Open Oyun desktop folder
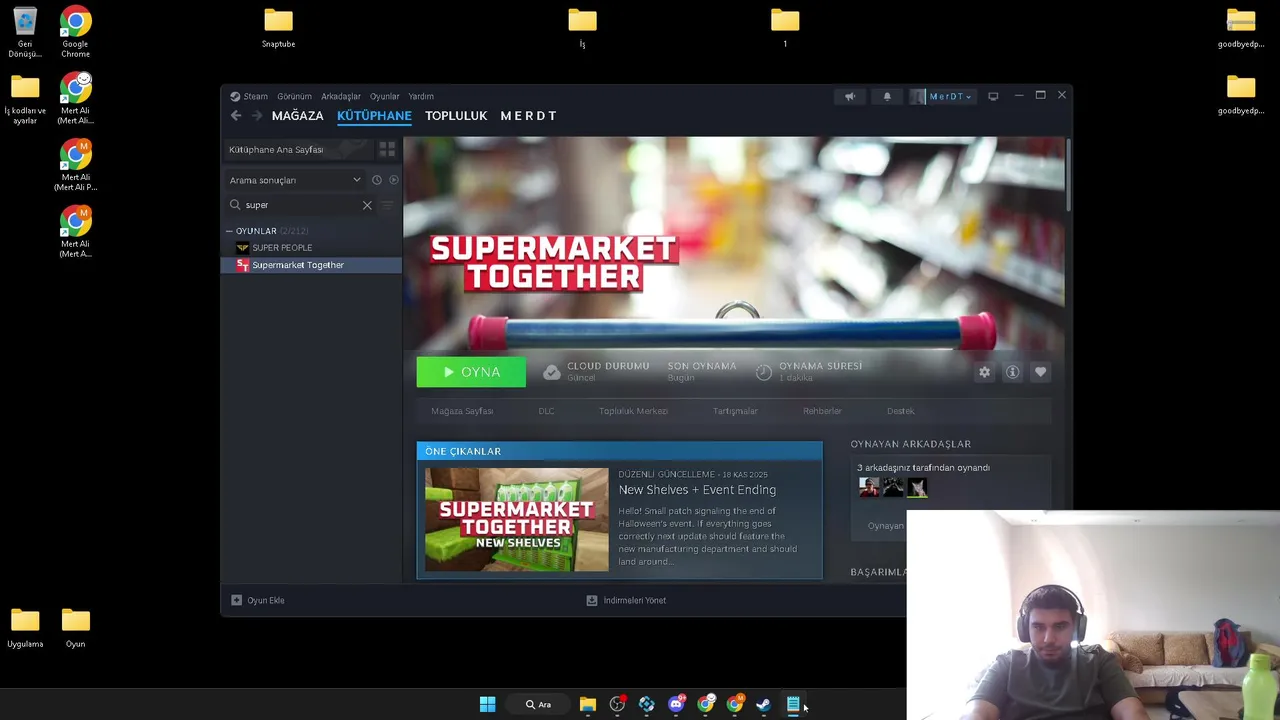 click(x=75, y=629)
